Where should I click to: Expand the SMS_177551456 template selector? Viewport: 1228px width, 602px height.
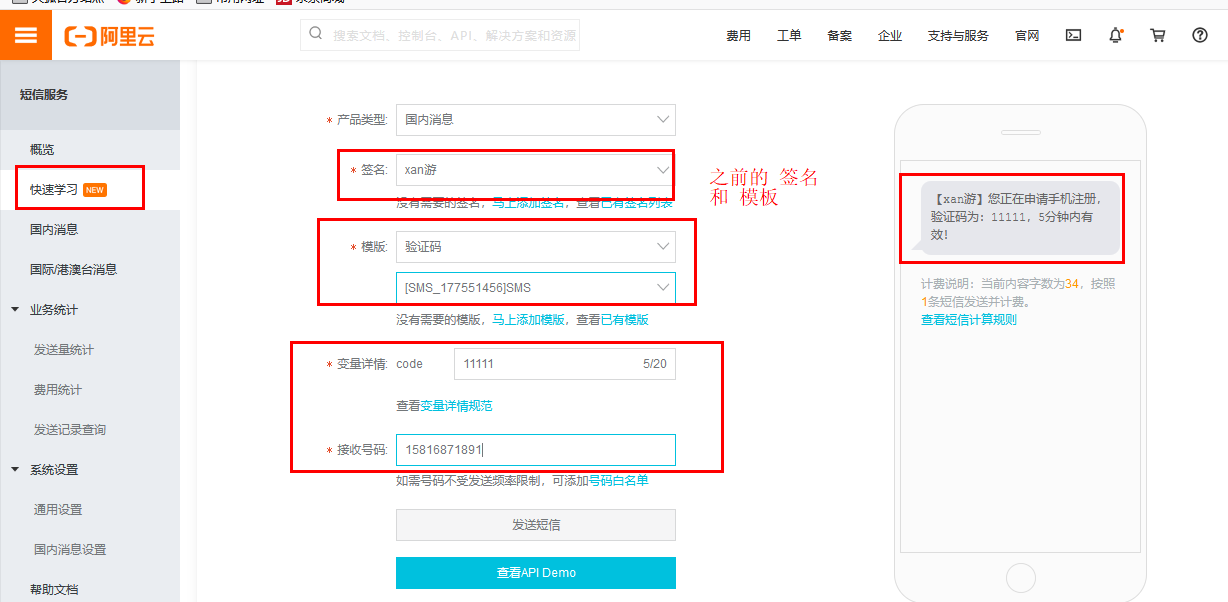click(536, 289)
